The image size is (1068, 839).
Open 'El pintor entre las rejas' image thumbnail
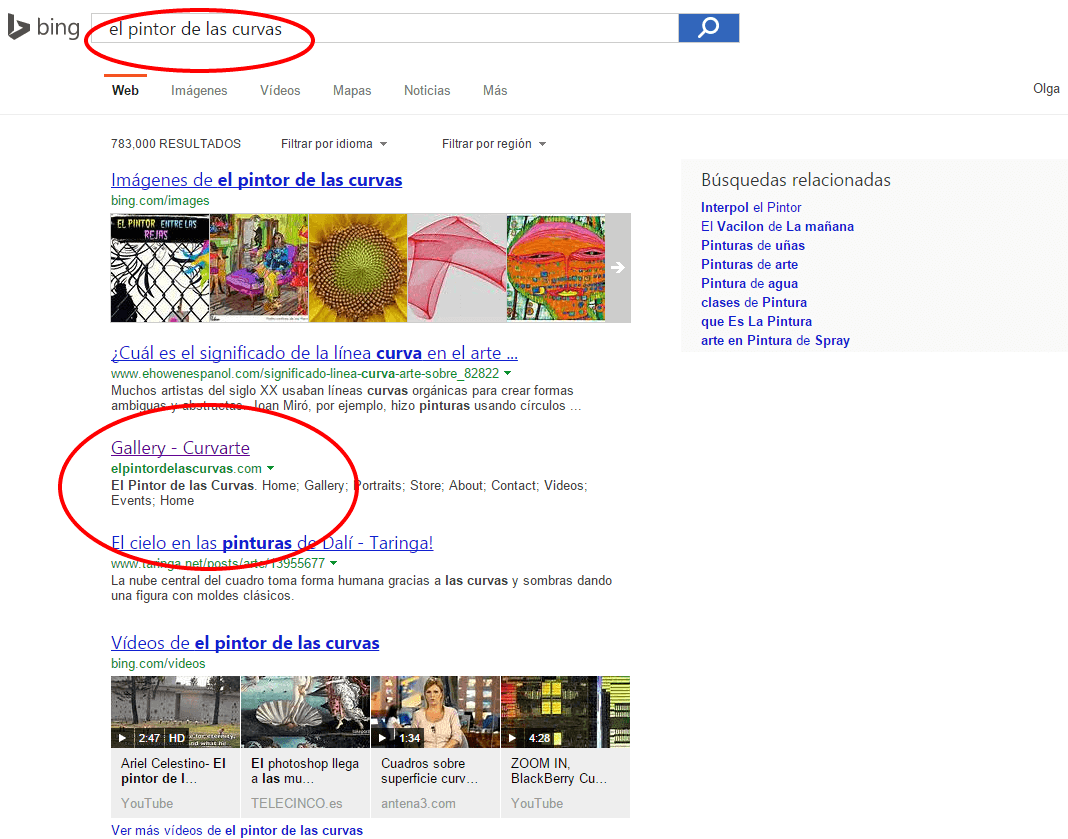[x=160, y=268]
